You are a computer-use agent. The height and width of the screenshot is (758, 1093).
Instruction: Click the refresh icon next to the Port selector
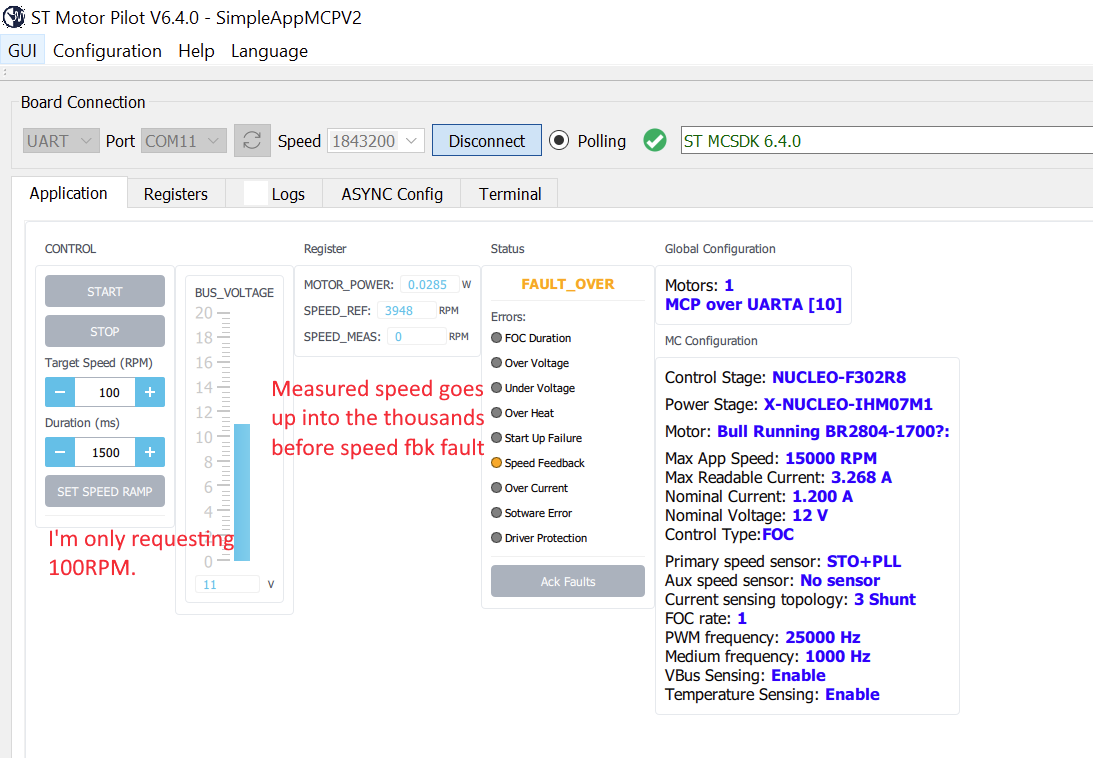point(252,140)
